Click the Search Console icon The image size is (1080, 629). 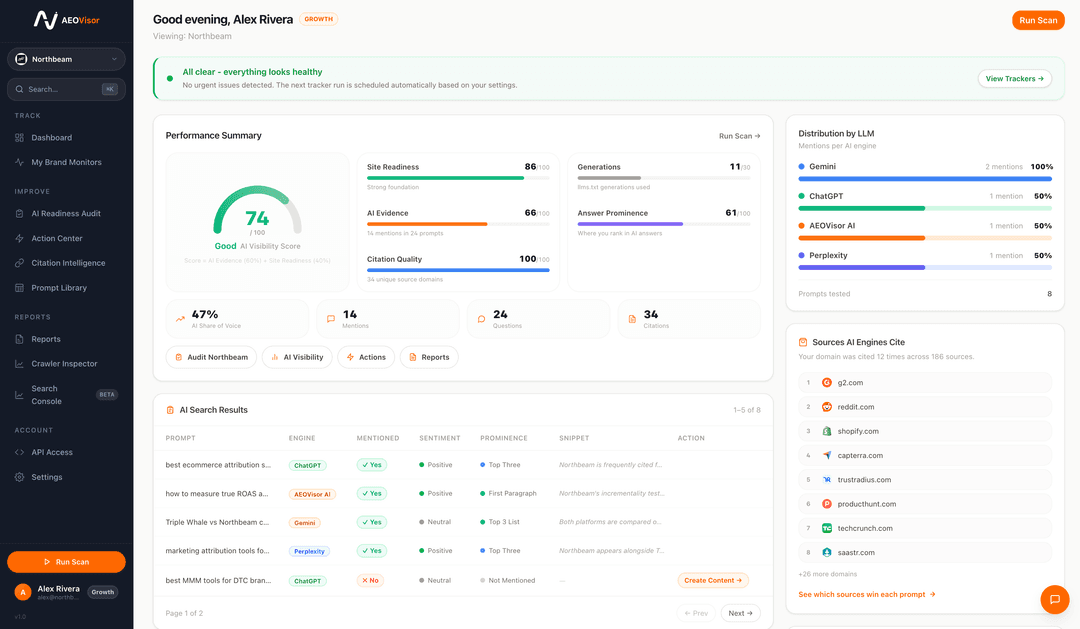[19, 395]
